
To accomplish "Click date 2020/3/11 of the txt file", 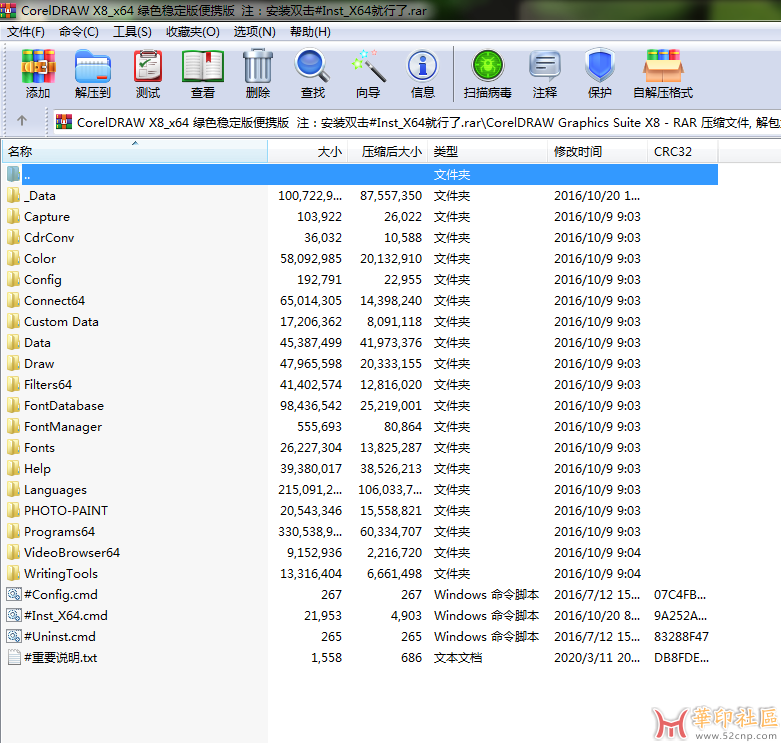I will [597, 657].
